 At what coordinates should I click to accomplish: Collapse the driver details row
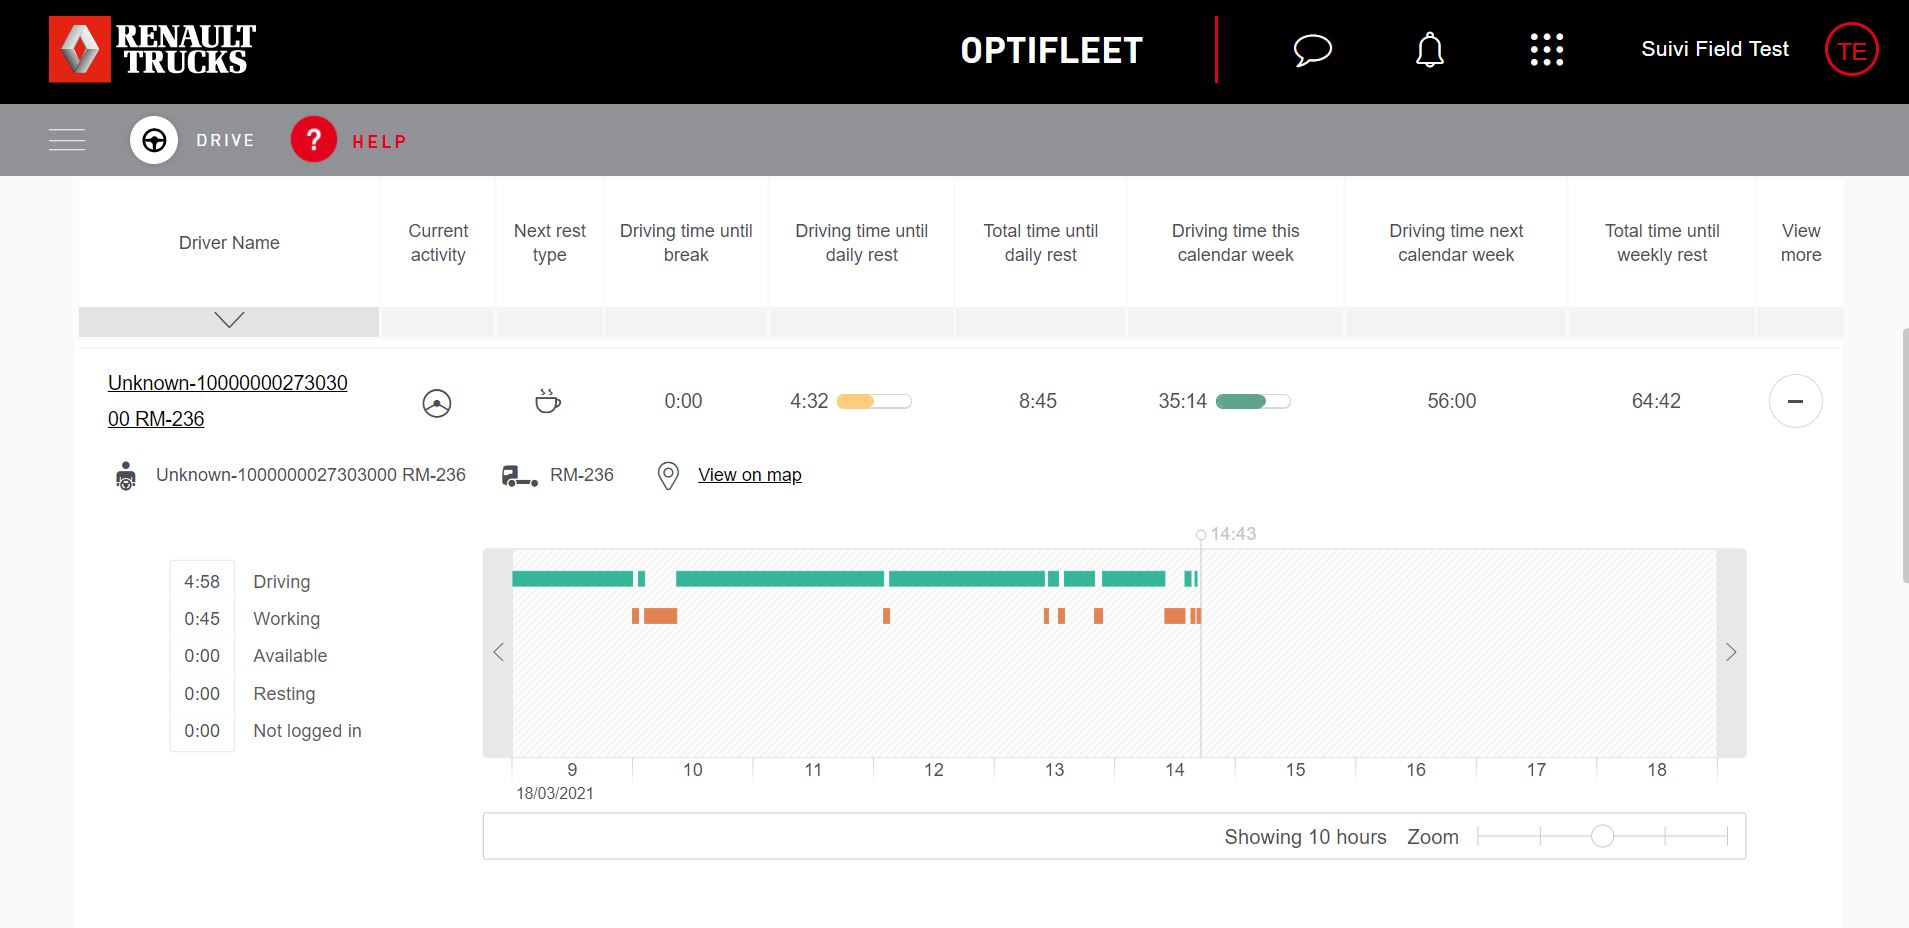1796,401
